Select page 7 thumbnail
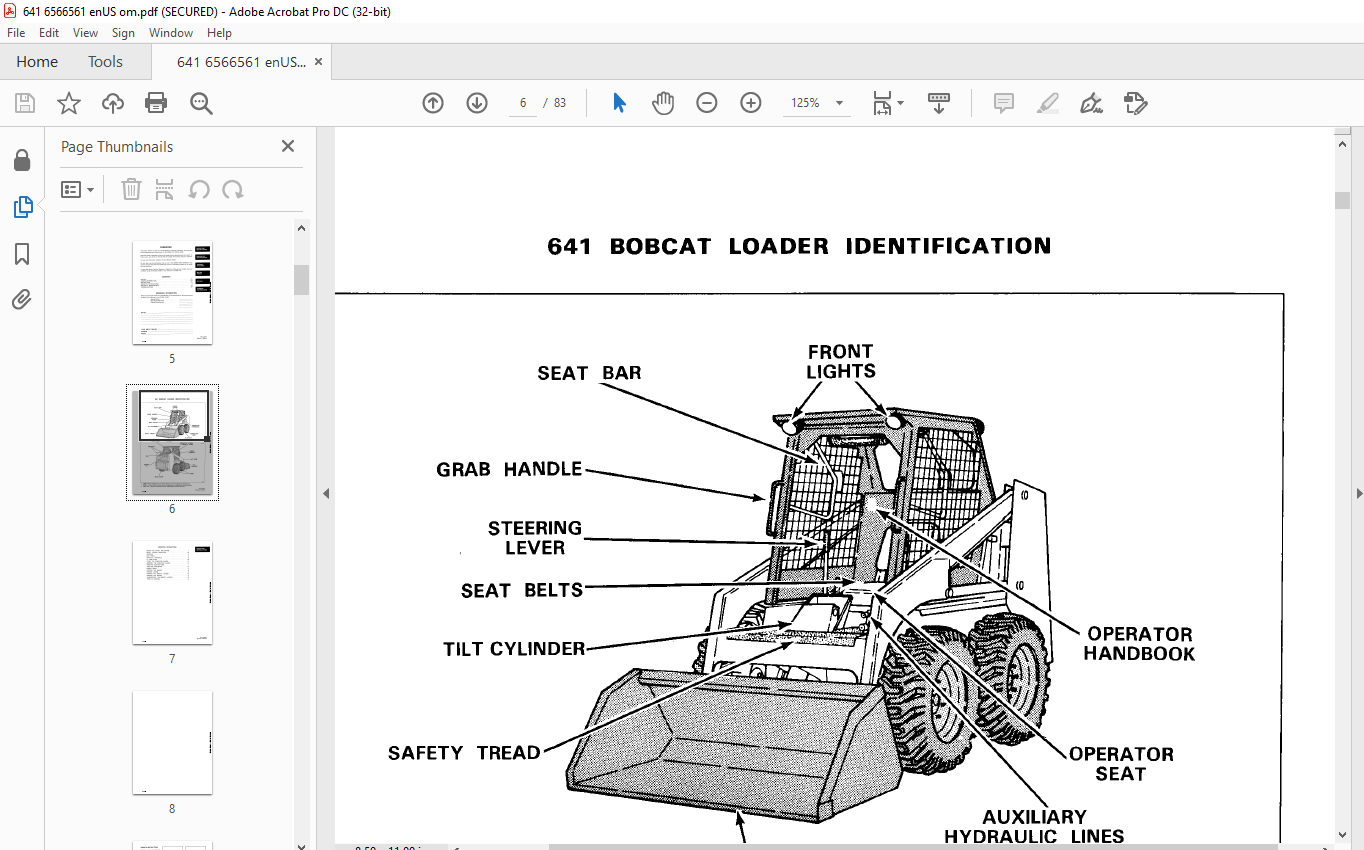Screen dimensions: 1364x850 172,593
